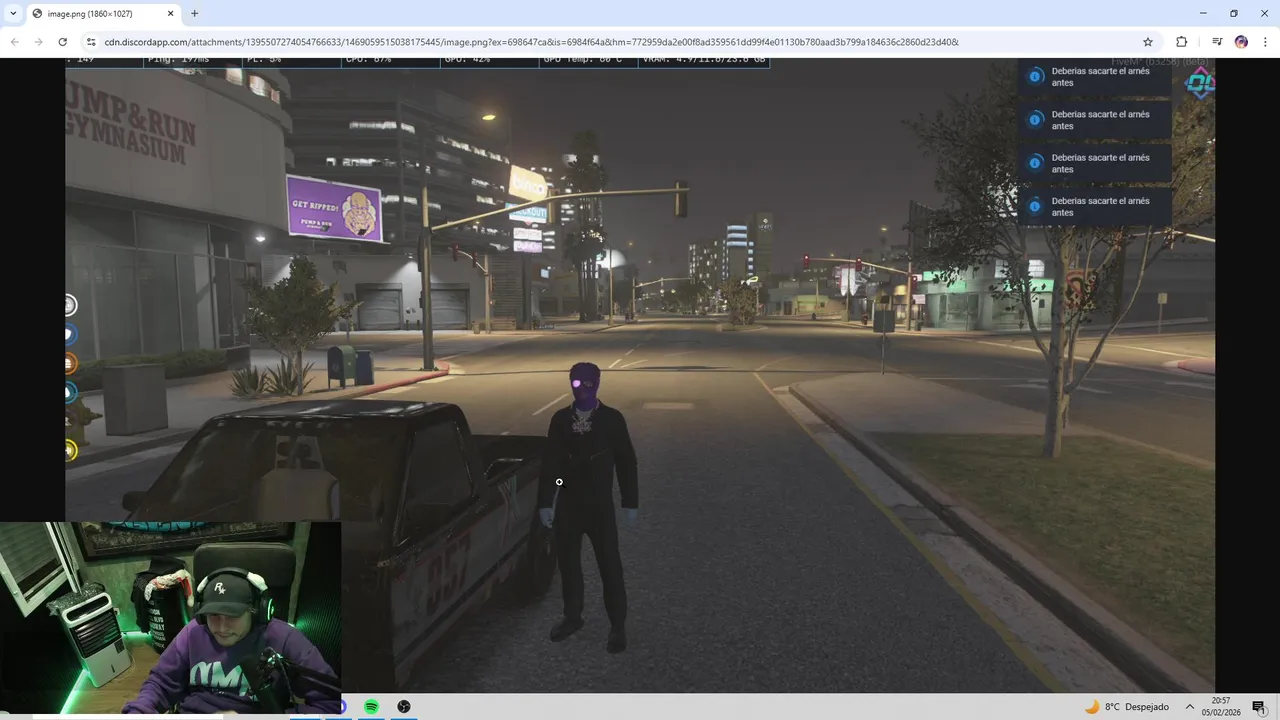Click the blue armor shield indicator
Viewport: 1280px width, 720px height.
click(x=70, y=334)
